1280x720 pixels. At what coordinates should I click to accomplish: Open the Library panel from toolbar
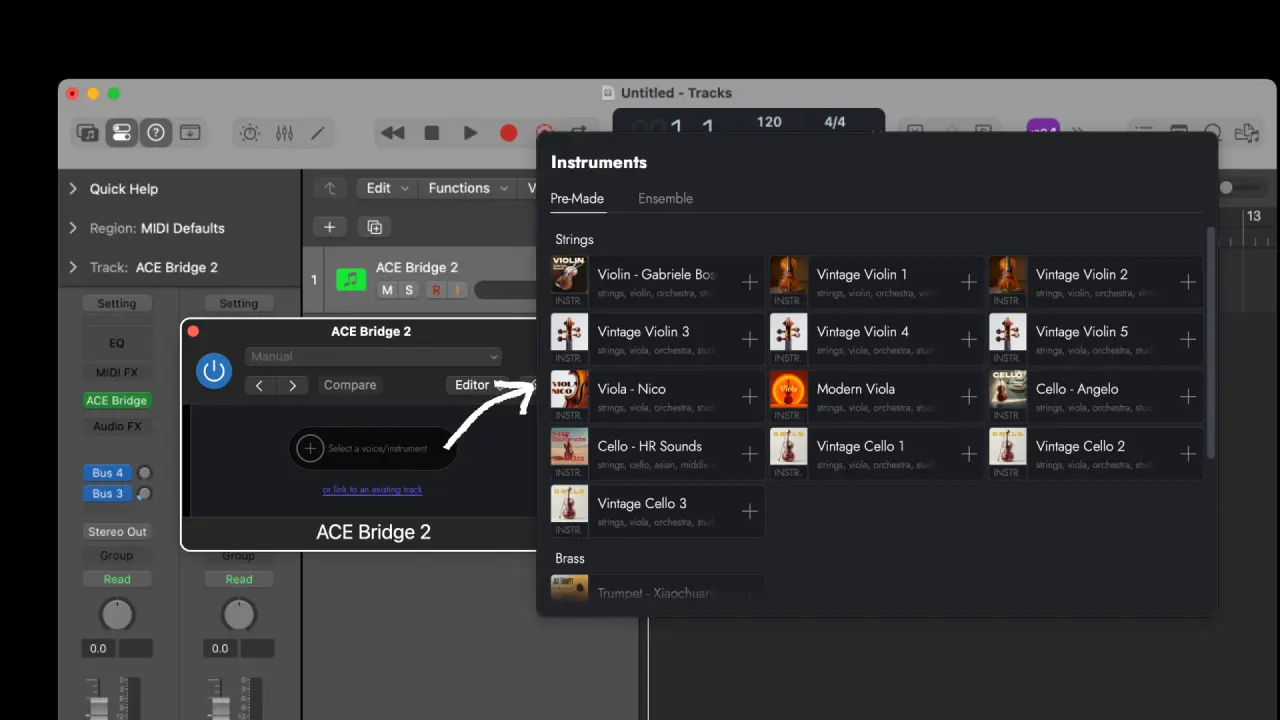pyautogui.click(x=88, y=133)
